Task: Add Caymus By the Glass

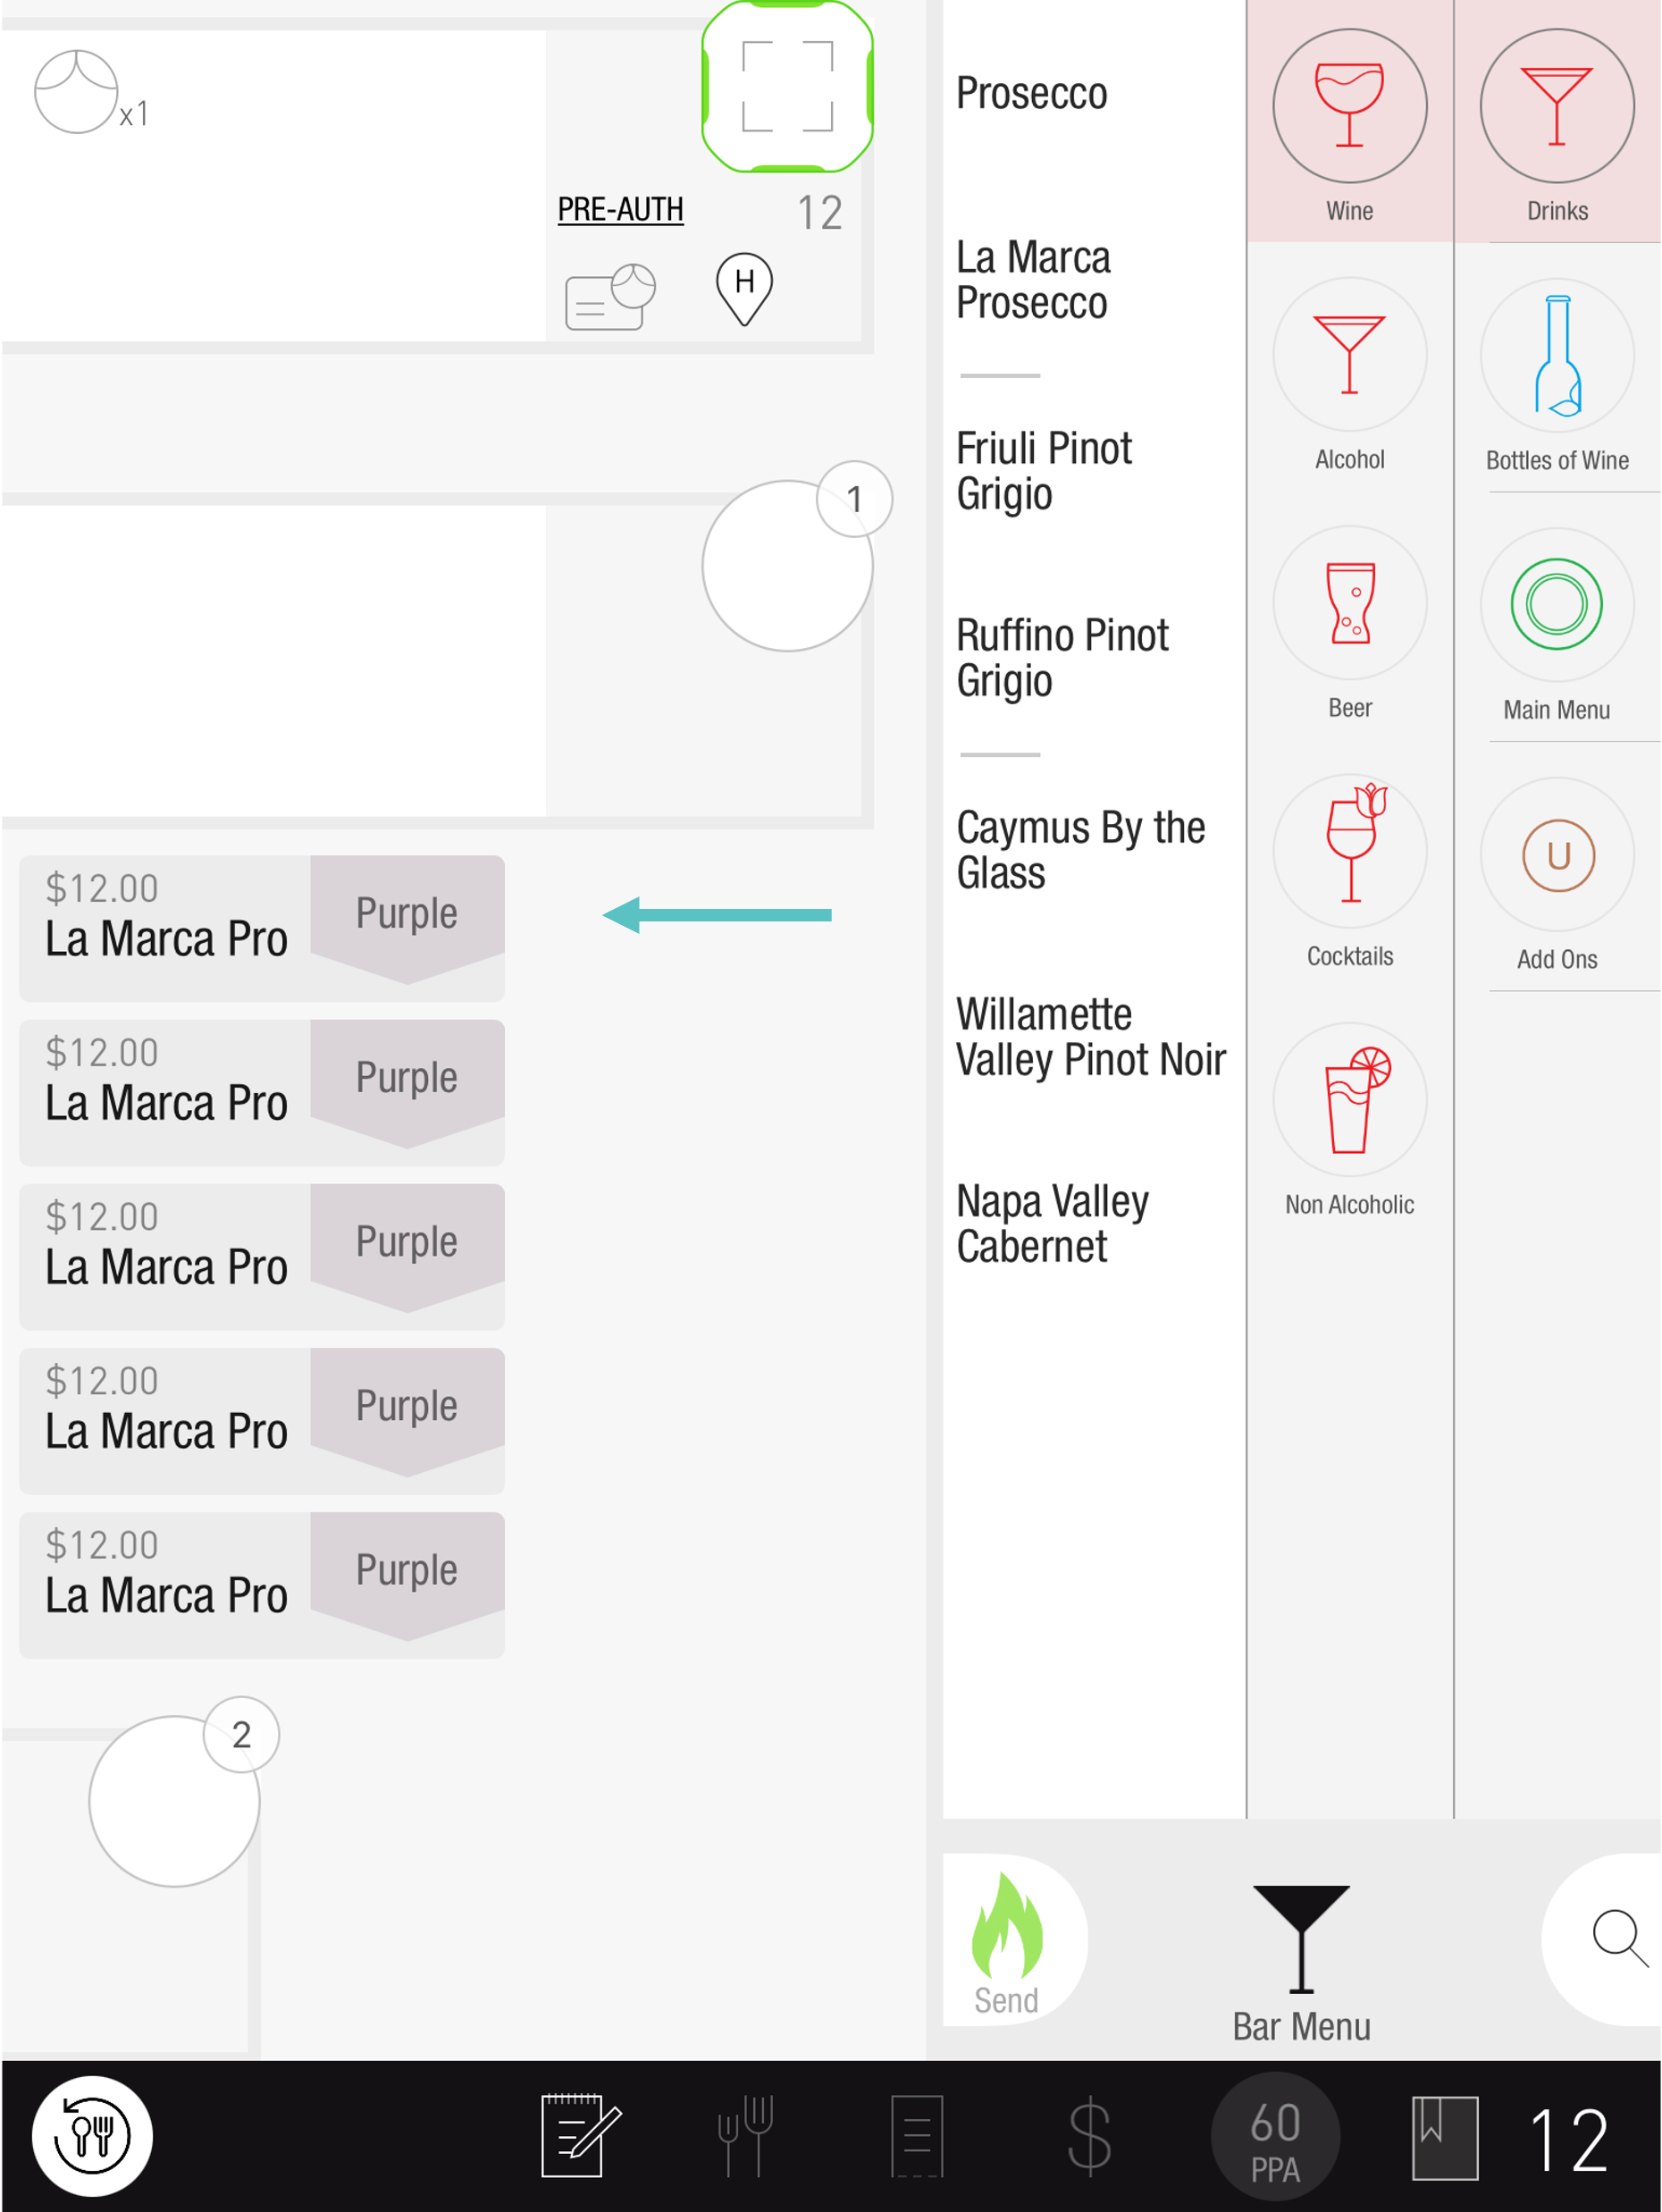Action: tap(1080, 850)
